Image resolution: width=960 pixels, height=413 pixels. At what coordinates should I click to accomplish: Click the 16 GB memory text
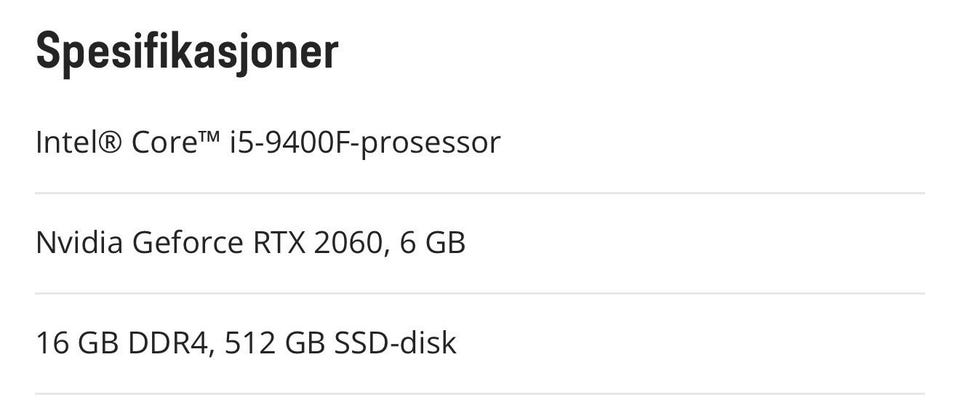(77, 343)
